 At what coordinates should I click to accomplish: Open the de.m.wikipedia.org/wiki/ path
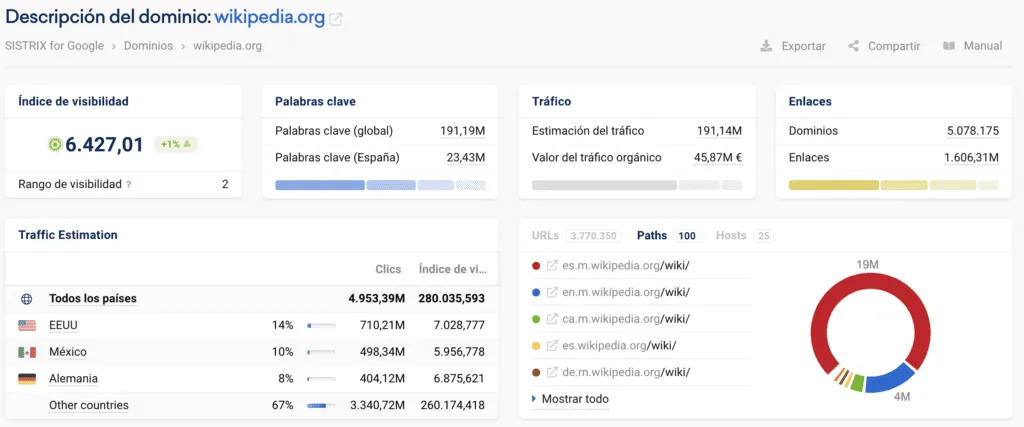[x=626, y=373]
